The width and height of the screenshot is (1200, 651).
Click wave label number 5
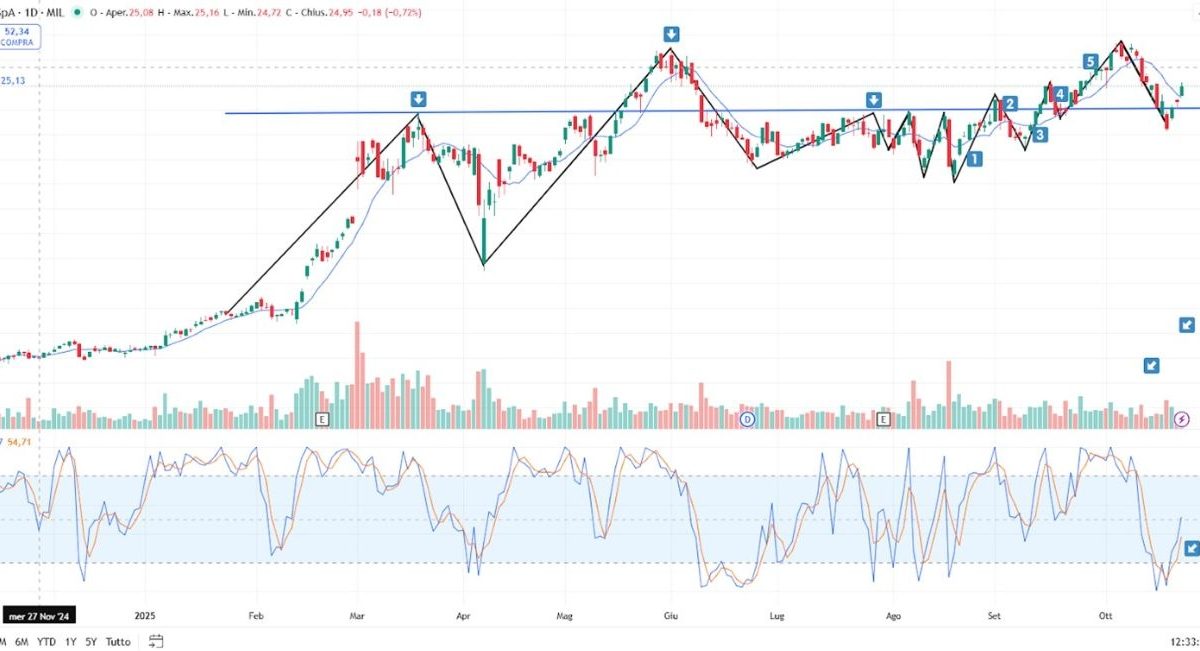[x=1090, y=61]
